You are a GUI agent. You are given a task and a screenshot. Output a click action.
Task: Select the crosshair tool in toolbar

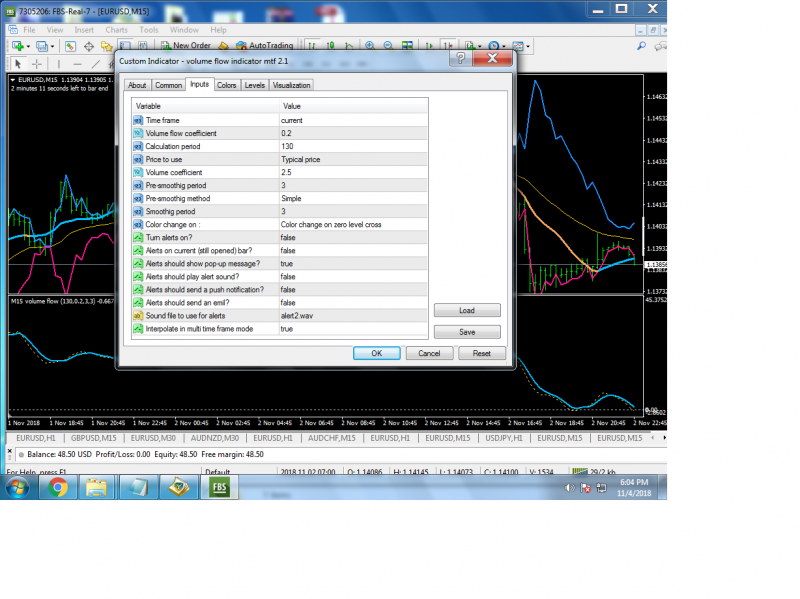click(36, 63)
